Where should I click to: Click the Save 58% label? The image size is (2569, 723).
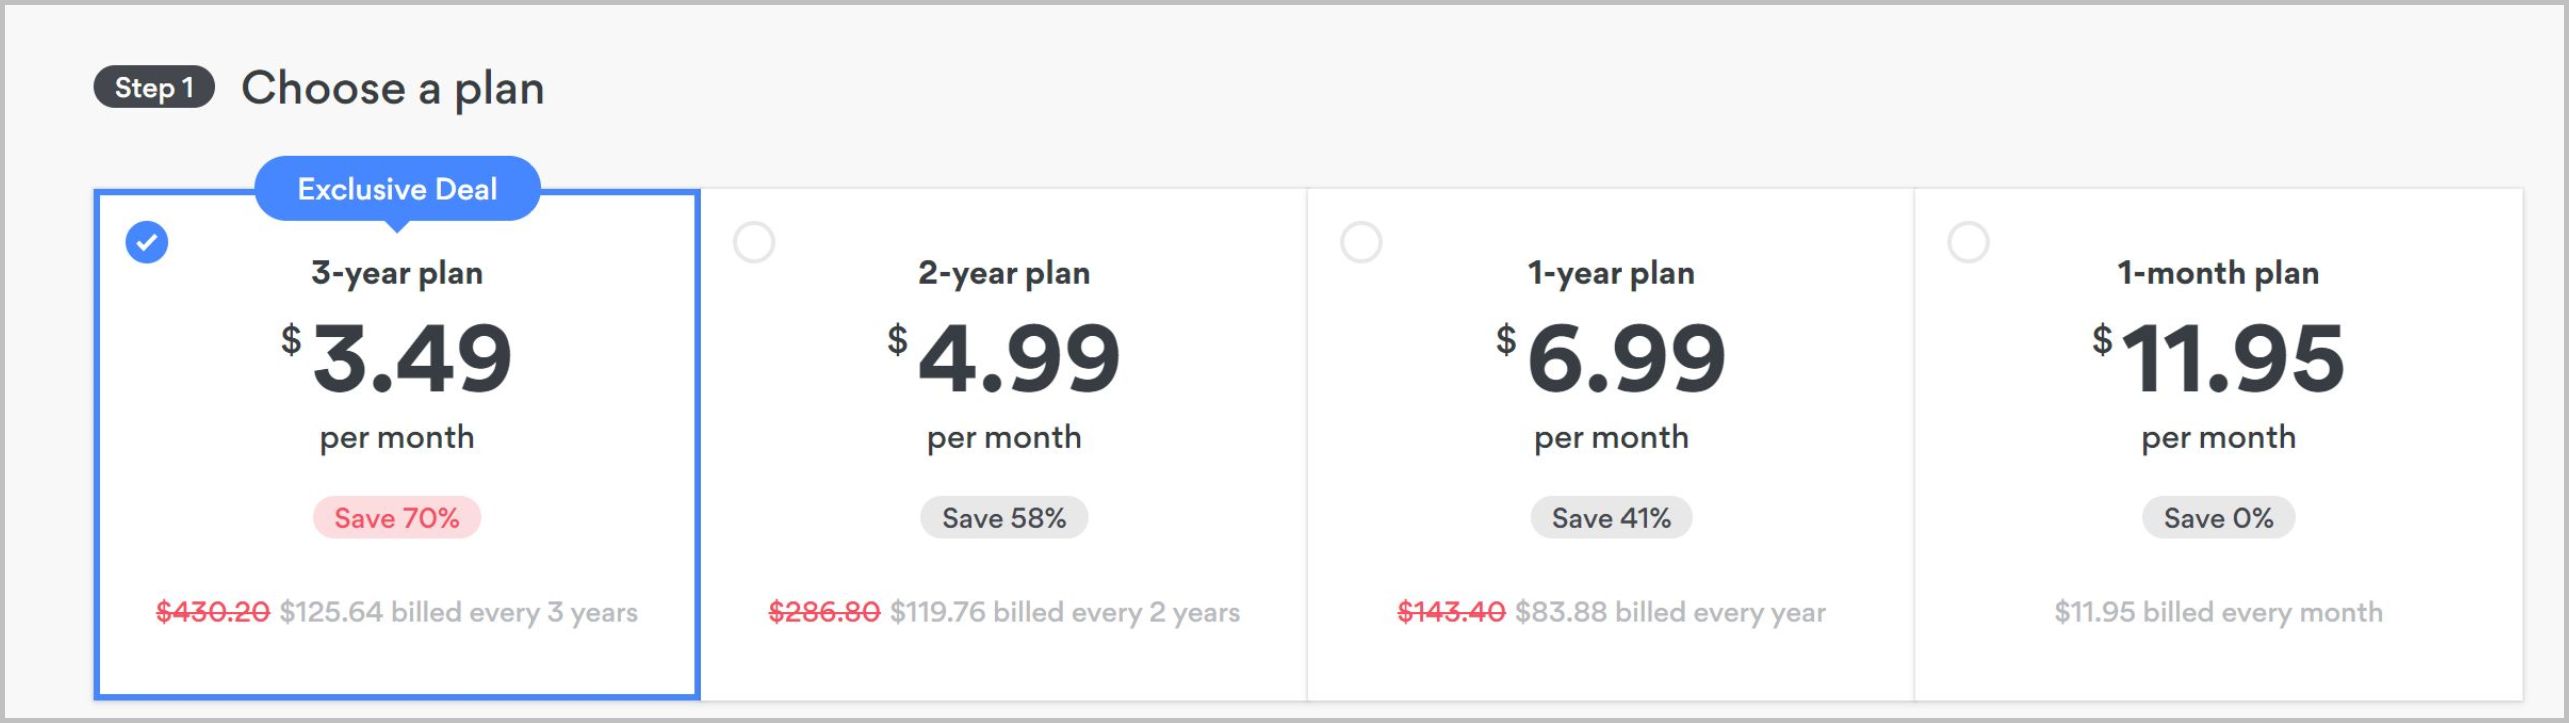[x=1004, y=518]
